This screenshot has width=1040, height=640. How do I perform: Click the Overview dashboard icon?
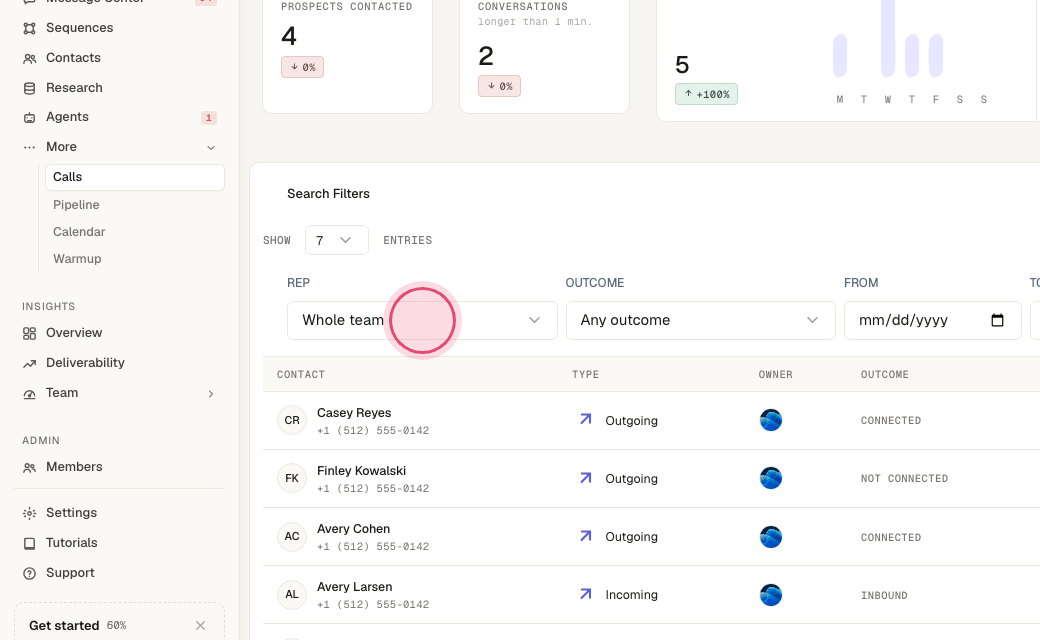pyautogui.click(x=29, y=334)
